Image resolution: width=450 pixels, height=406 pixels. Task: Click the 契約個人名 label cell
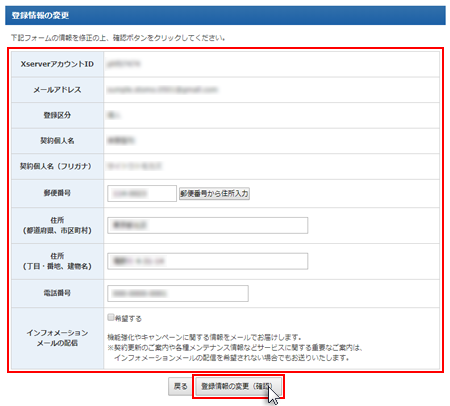pos(57,141)
